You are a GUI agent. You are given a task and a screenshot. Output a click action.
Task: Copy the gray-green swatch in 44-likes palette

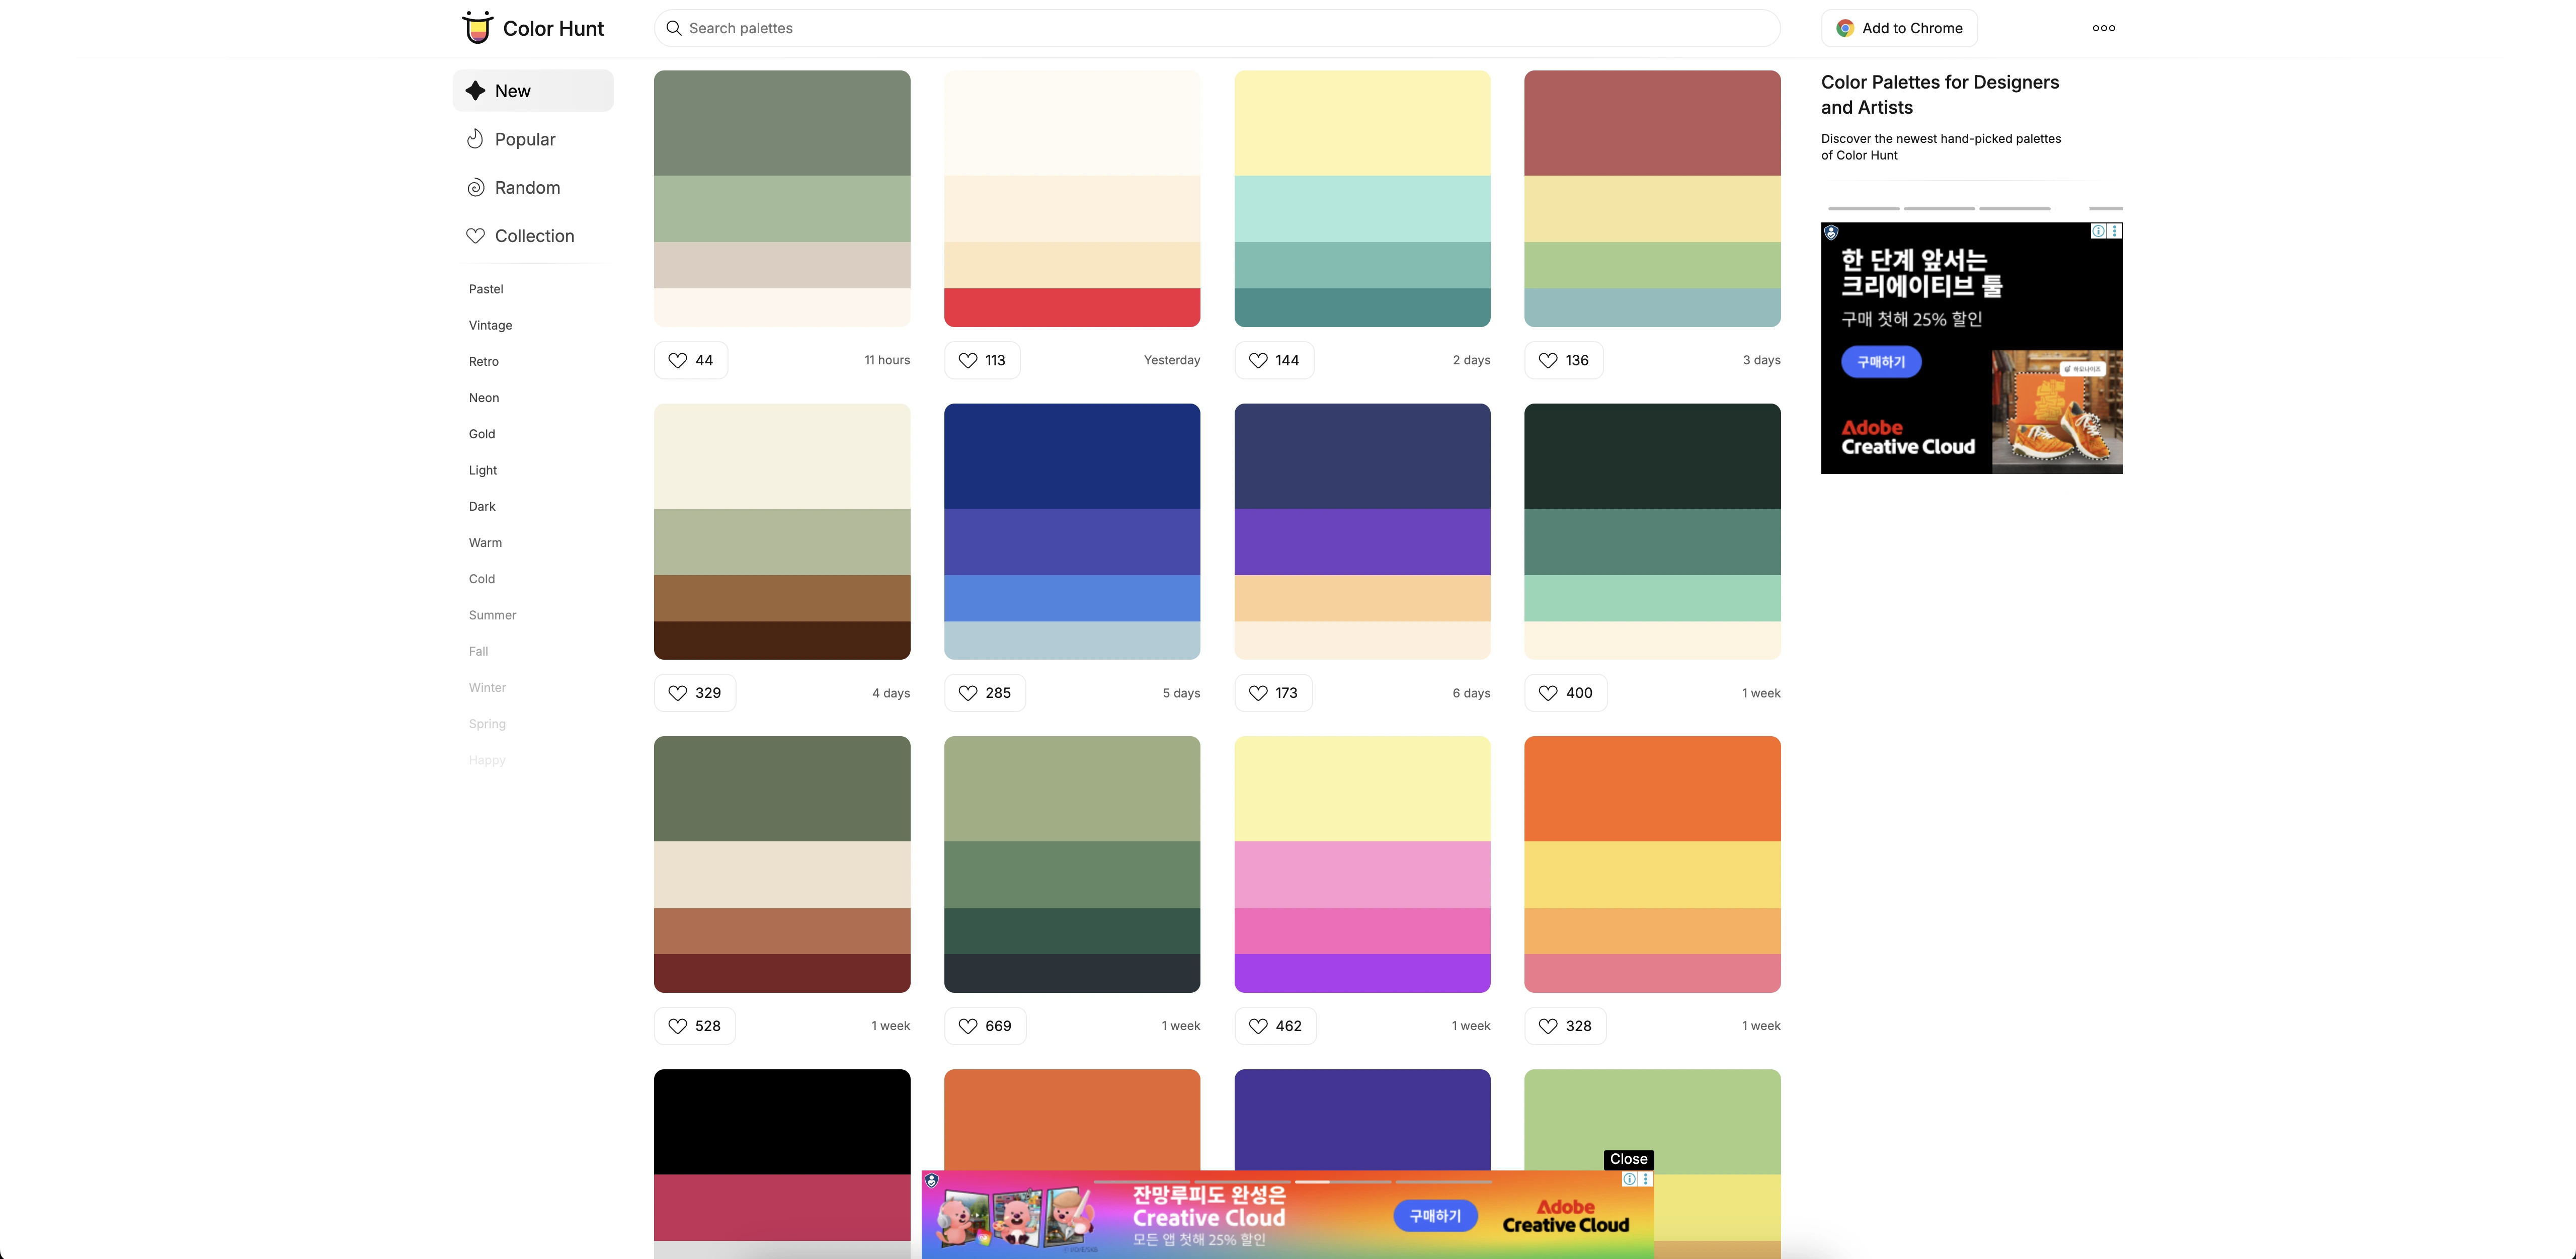[x=782, y=123]
